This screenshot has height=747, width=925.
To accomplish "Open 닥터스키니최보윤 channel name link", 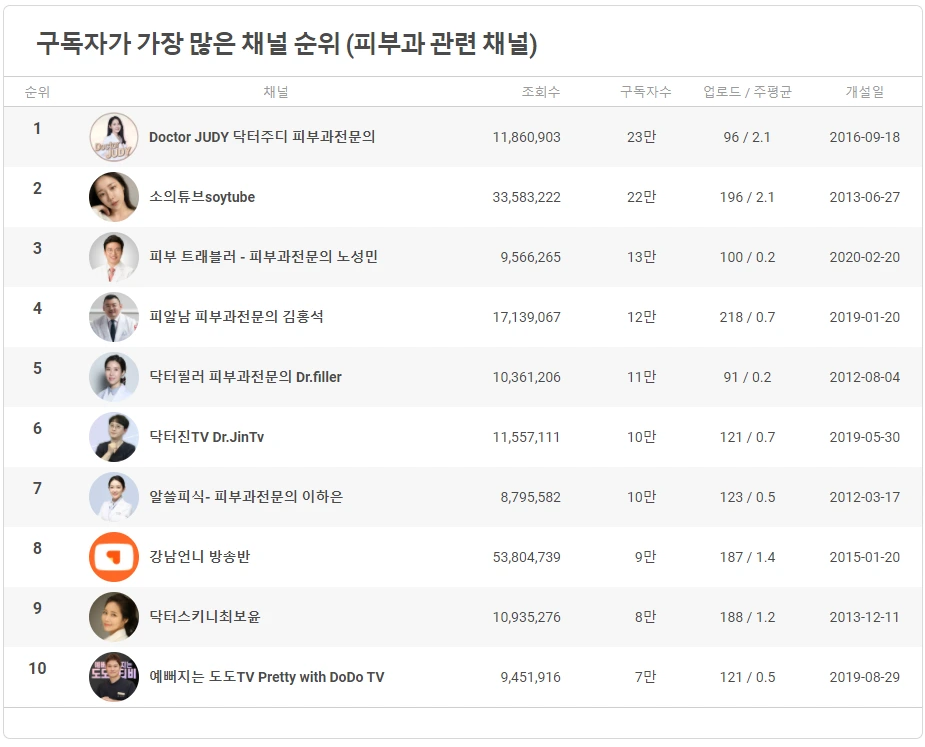I will pos(205,617).
